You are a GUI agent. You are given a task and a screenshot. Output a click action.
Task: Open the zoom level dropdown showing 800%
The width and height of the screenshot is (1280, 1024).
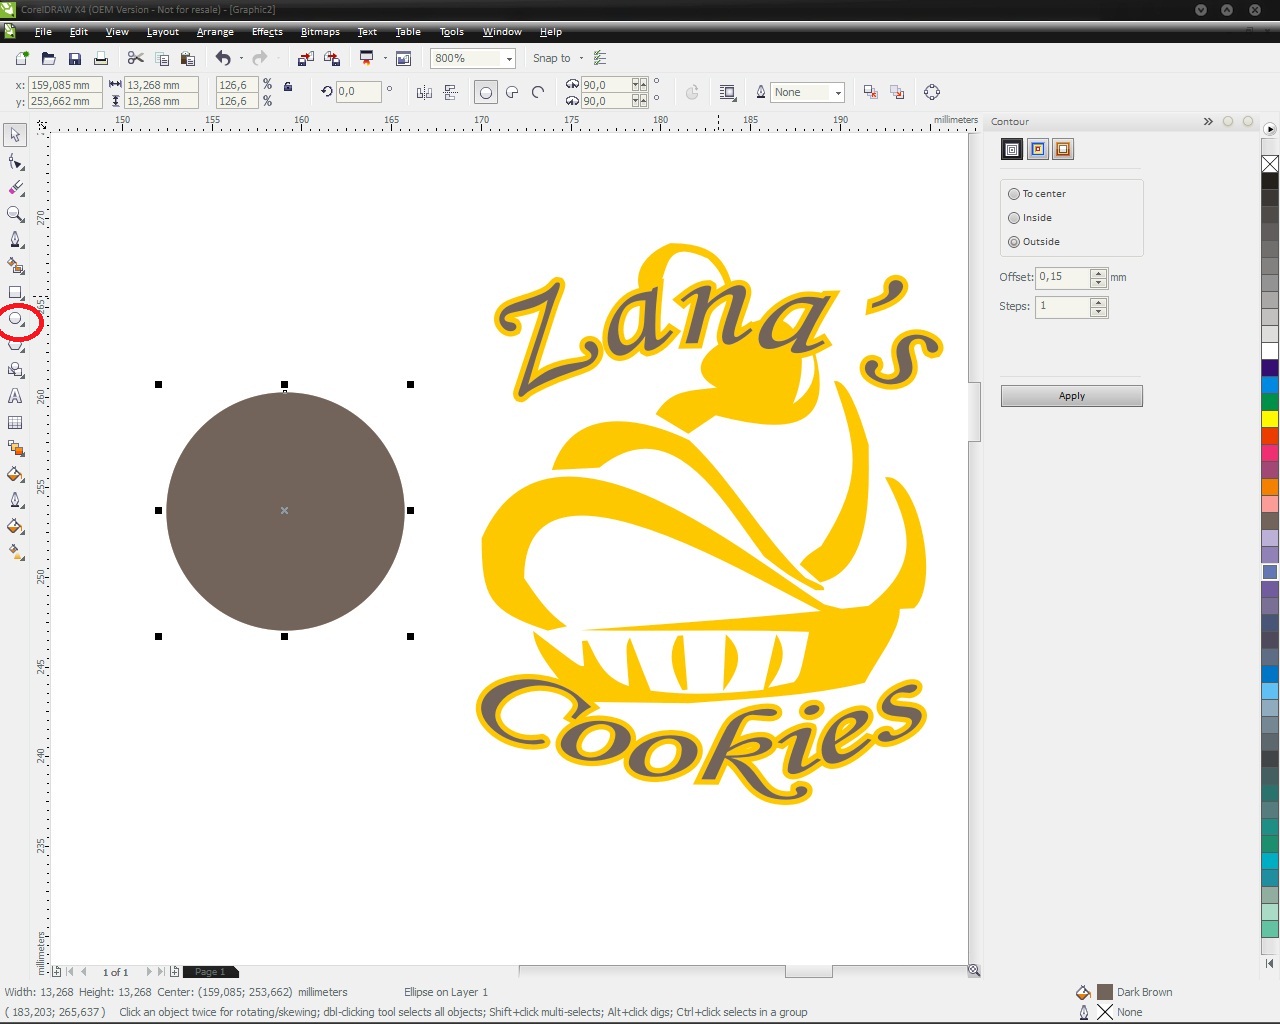pos(506,58)
